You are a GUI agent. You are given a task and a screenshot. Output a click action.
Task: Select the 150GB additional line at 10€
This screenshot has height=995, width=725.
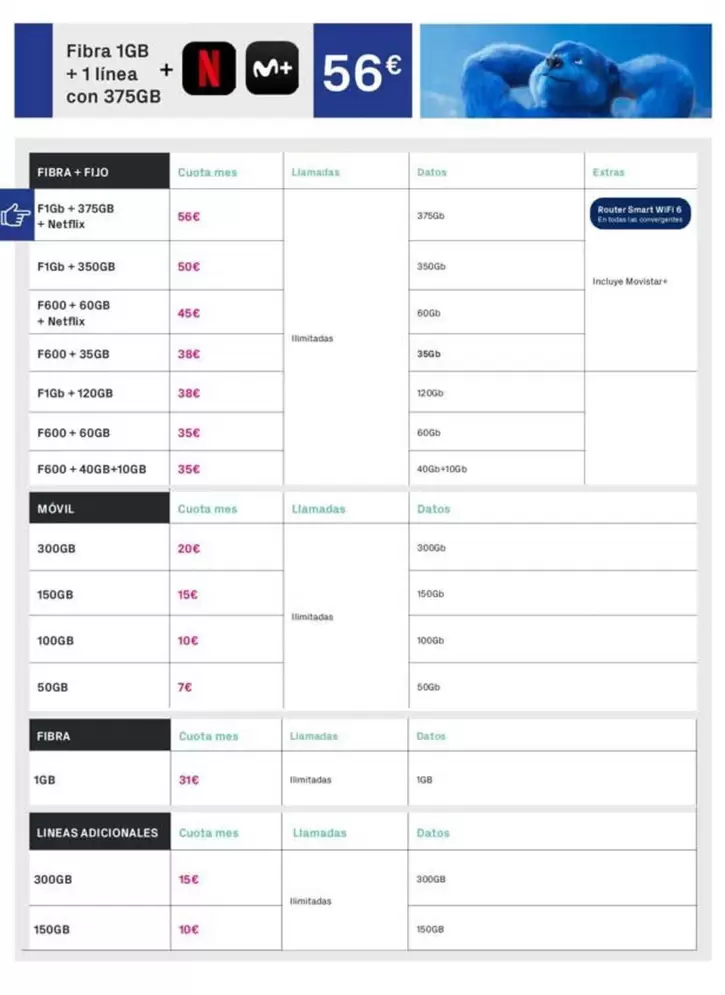click(53, 930)
